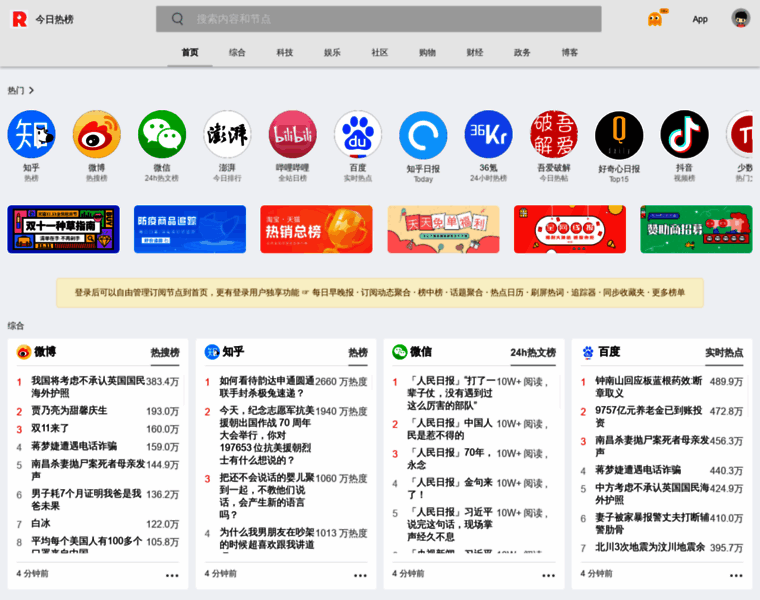Screen dimensions: 760x600
Task: Expand the 热门 section chevron
Action: pyautogui.click(x=32, y=90)
